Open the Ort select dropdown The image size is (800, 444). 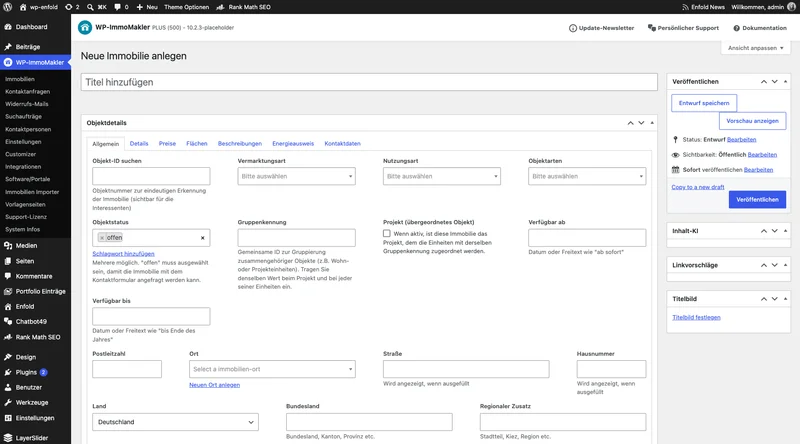tap(272, 369)
